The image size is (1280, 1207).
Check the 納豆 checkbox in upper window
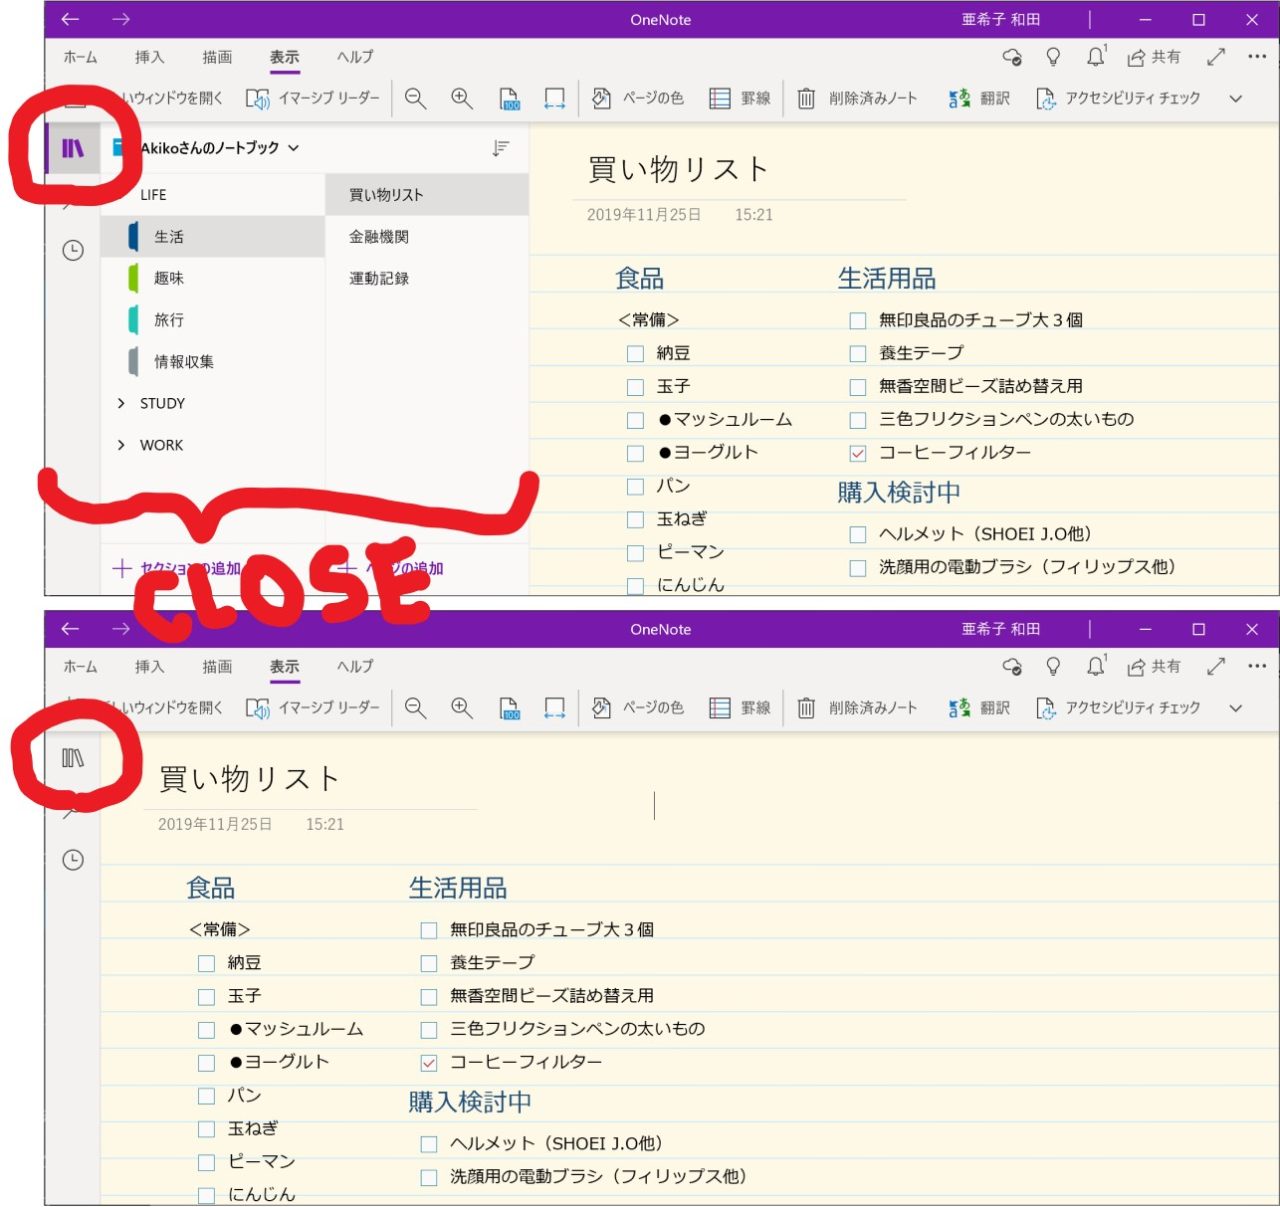[x=635, y=354]
